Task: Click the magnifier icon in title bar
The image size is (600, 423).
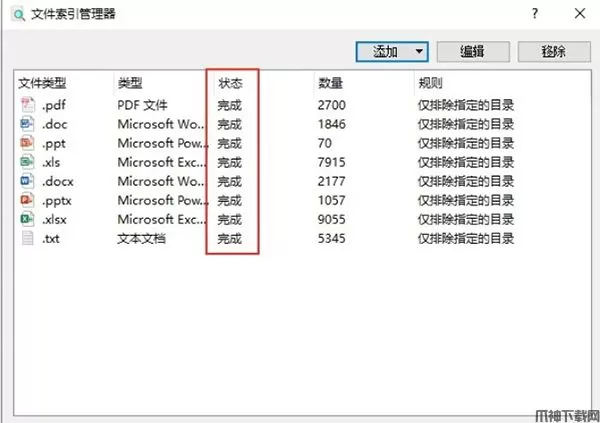Action: [x=18, y=14]
